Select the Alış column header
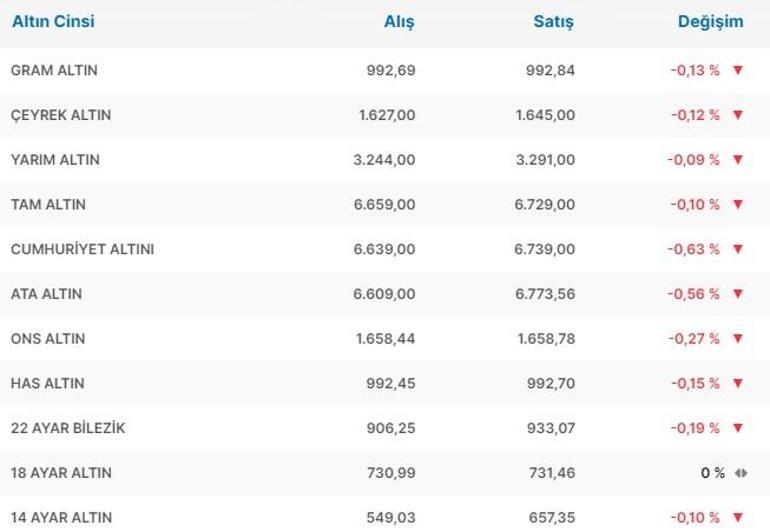 click(399, 22)
